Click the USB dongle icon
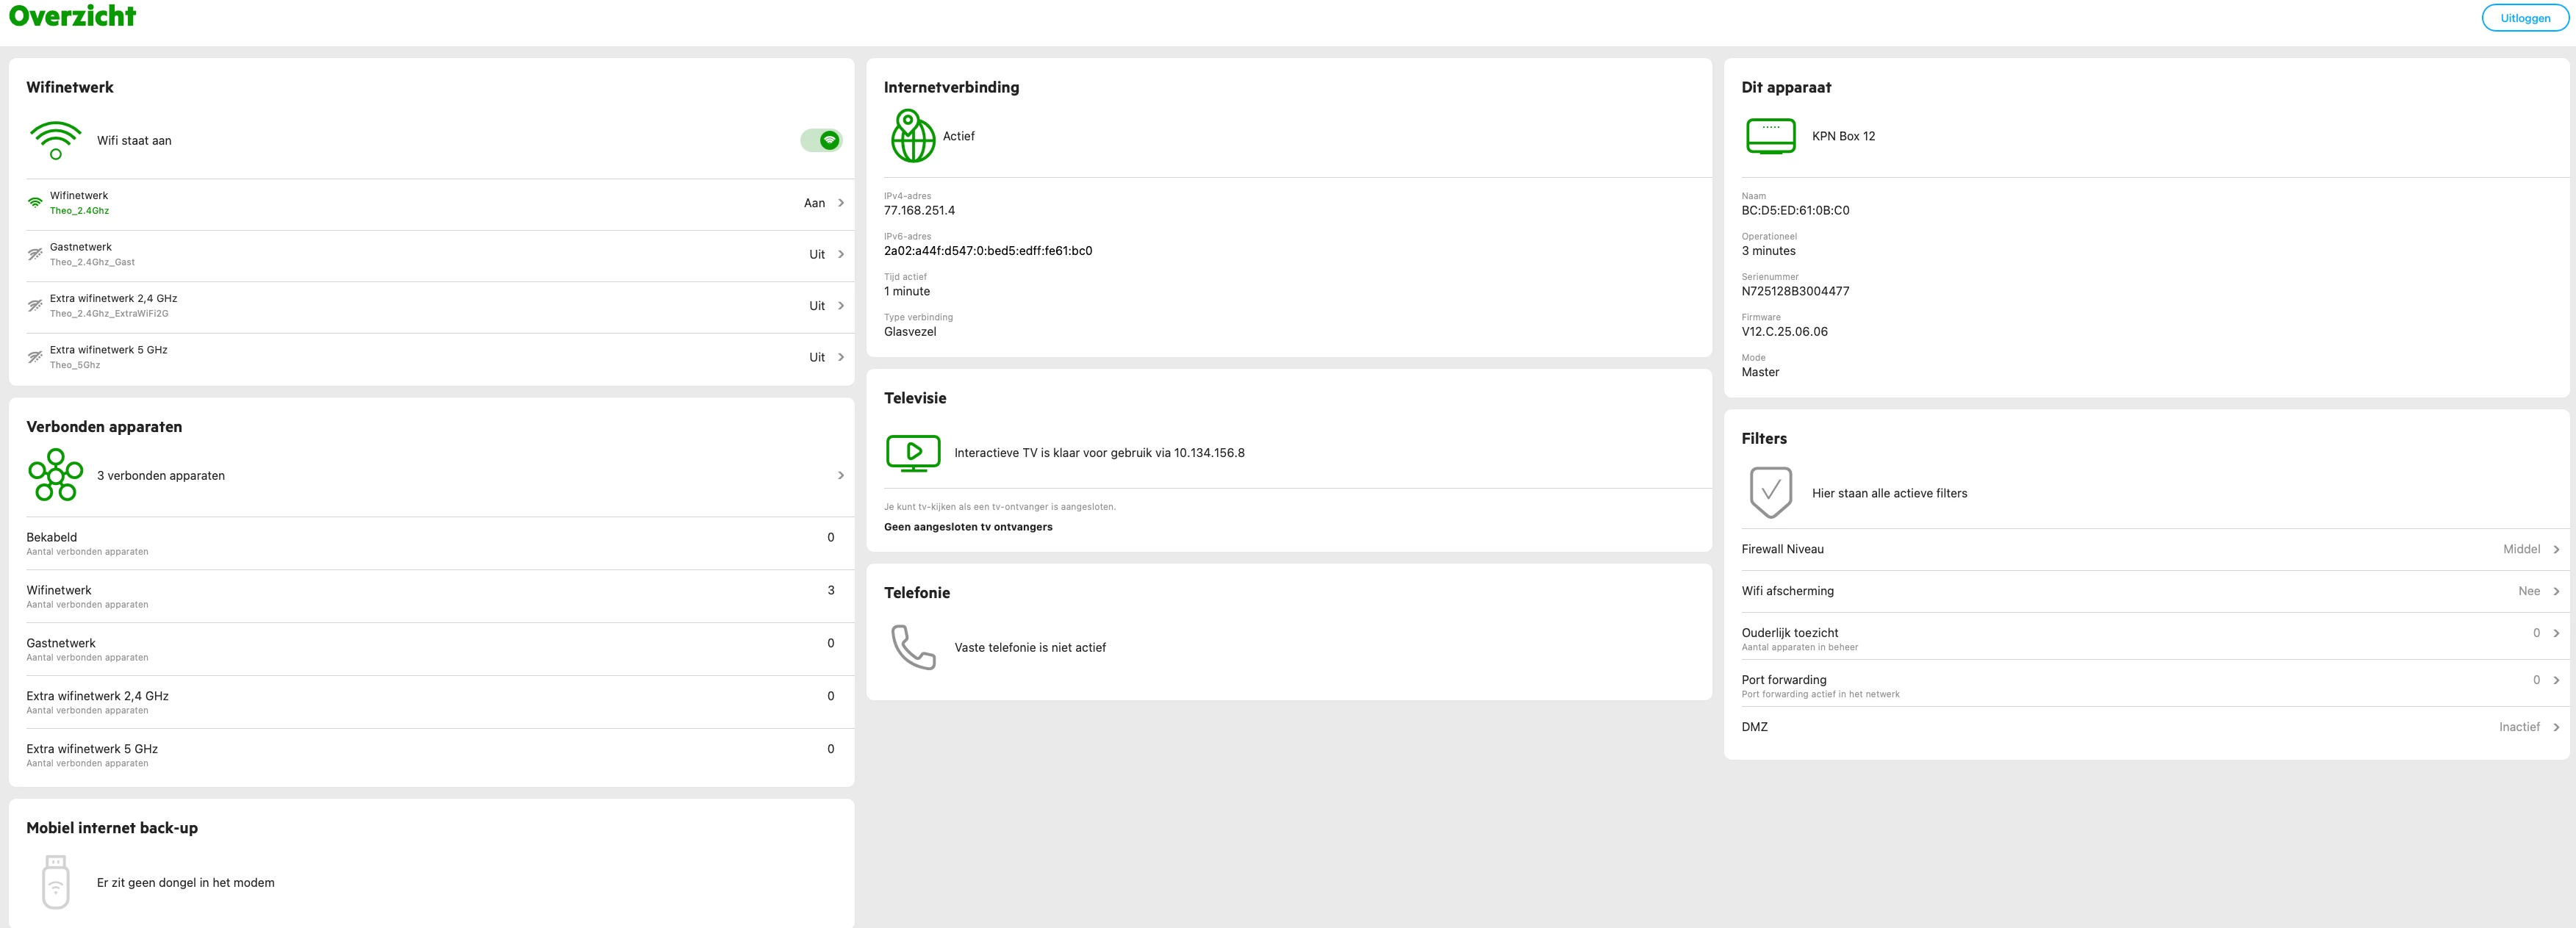The image size is (2576, 928). (x=56, y=881)
